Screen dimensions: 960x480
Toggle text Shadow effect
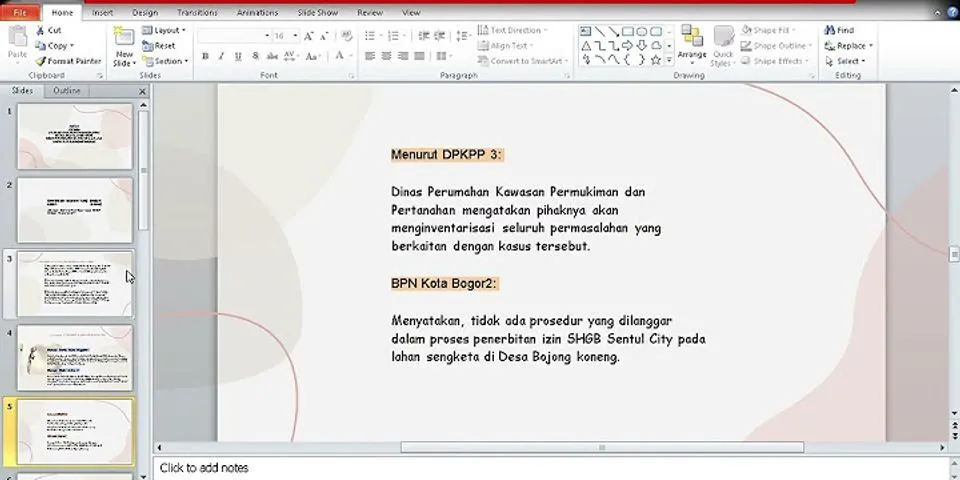click(x=255, y=56)
